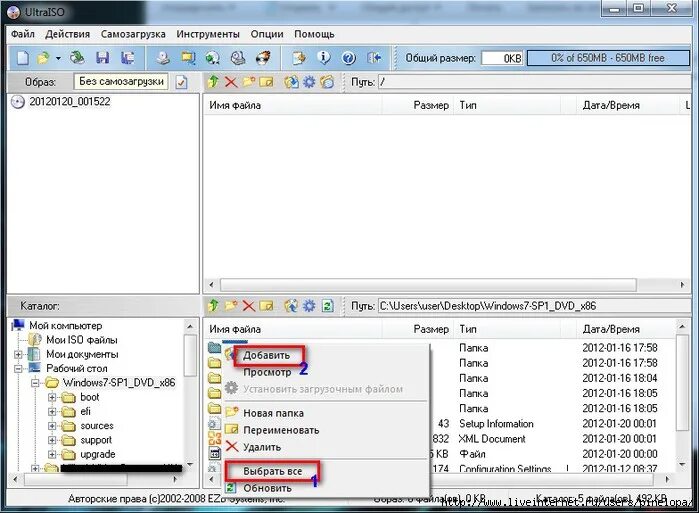The width and height of the screenshot is (699, 513).
Task: Click Up arrow in the Каталог toolbar
Action: (213, 306)
